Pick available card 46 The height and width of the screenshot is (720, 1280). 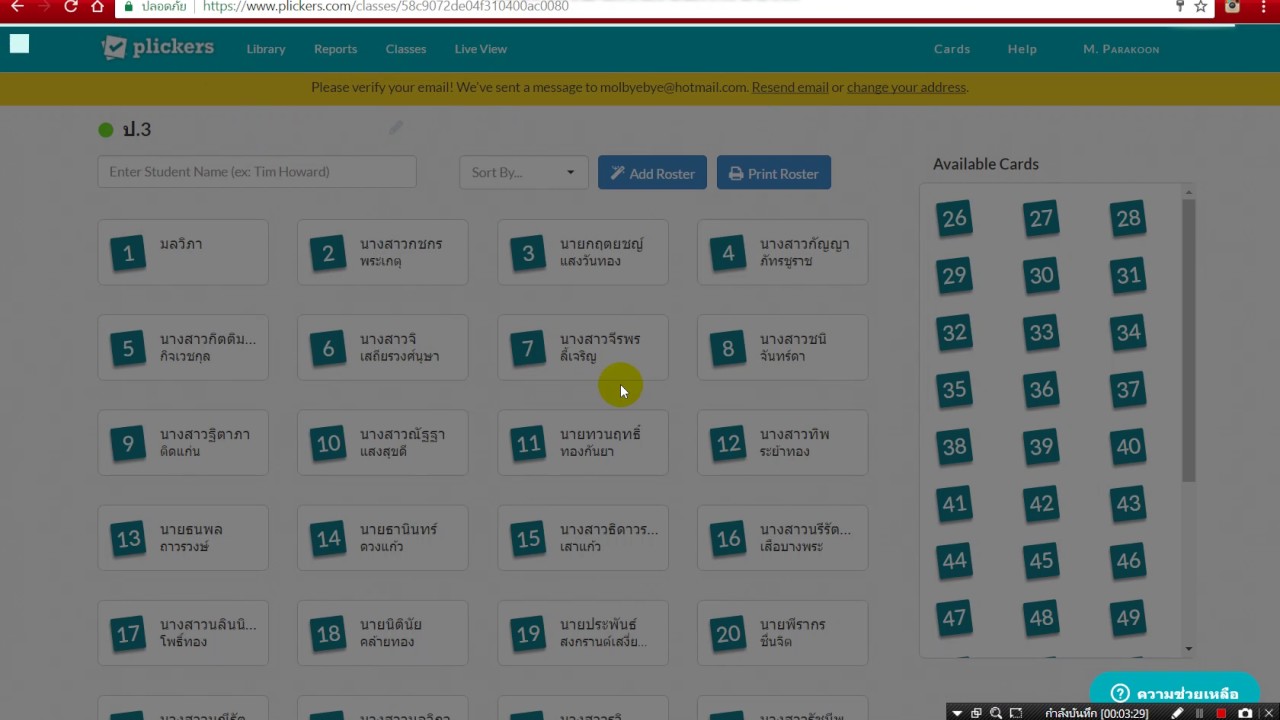pyautogui.click(x=1128, y=560)
